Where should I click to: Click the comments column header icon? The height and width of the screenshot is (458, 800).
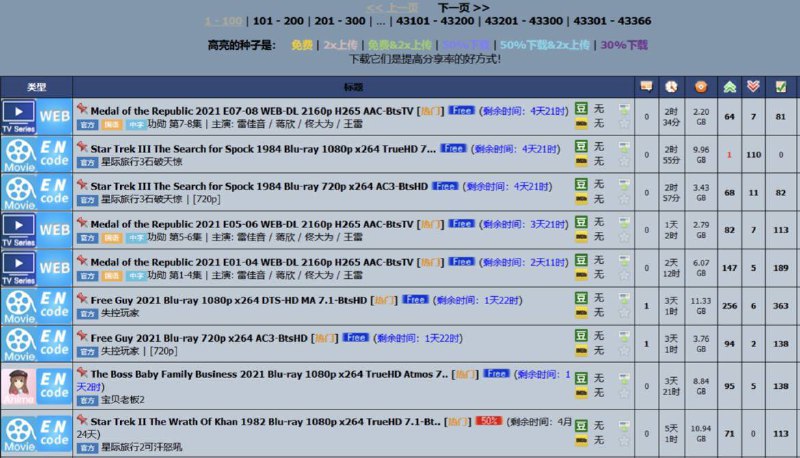[646, 87]
